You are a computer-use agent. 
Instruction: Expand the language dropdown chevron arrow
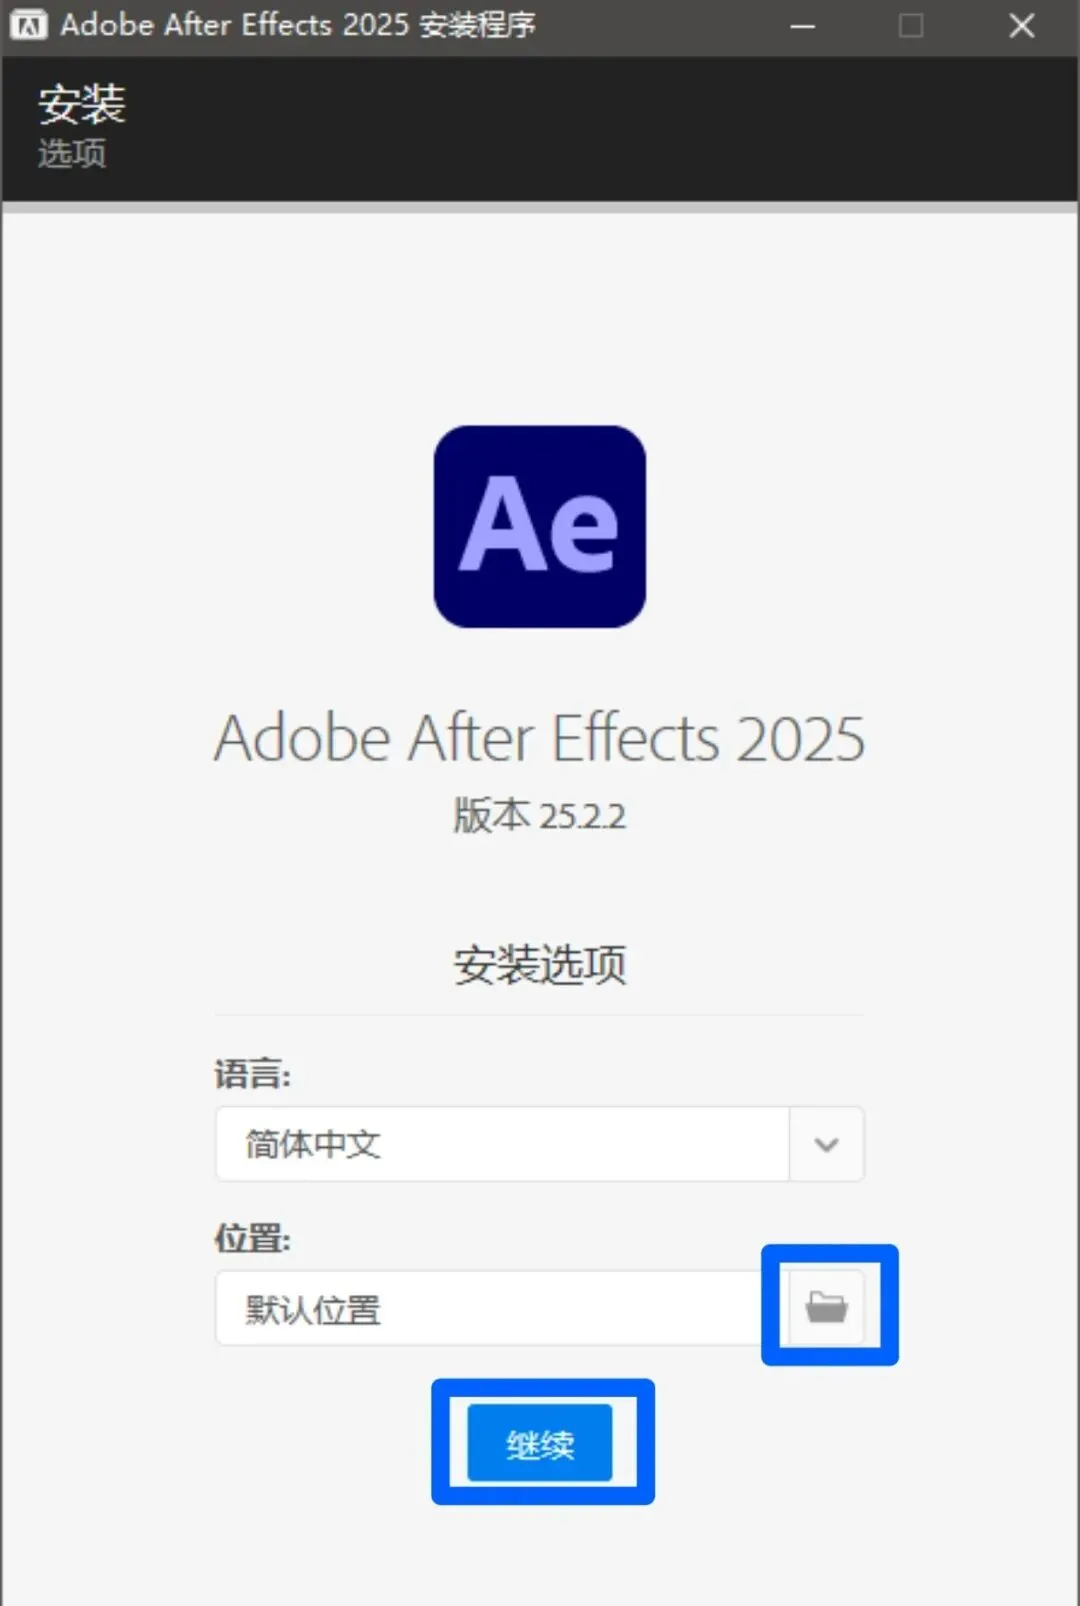826,1144
